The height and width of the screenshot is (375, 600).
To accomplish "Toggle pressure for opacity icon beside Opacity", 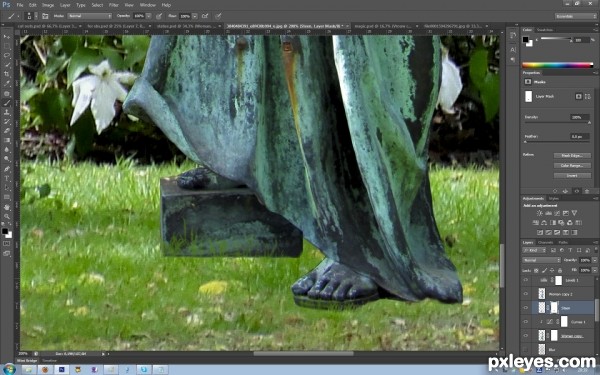I will pos(158,16).
